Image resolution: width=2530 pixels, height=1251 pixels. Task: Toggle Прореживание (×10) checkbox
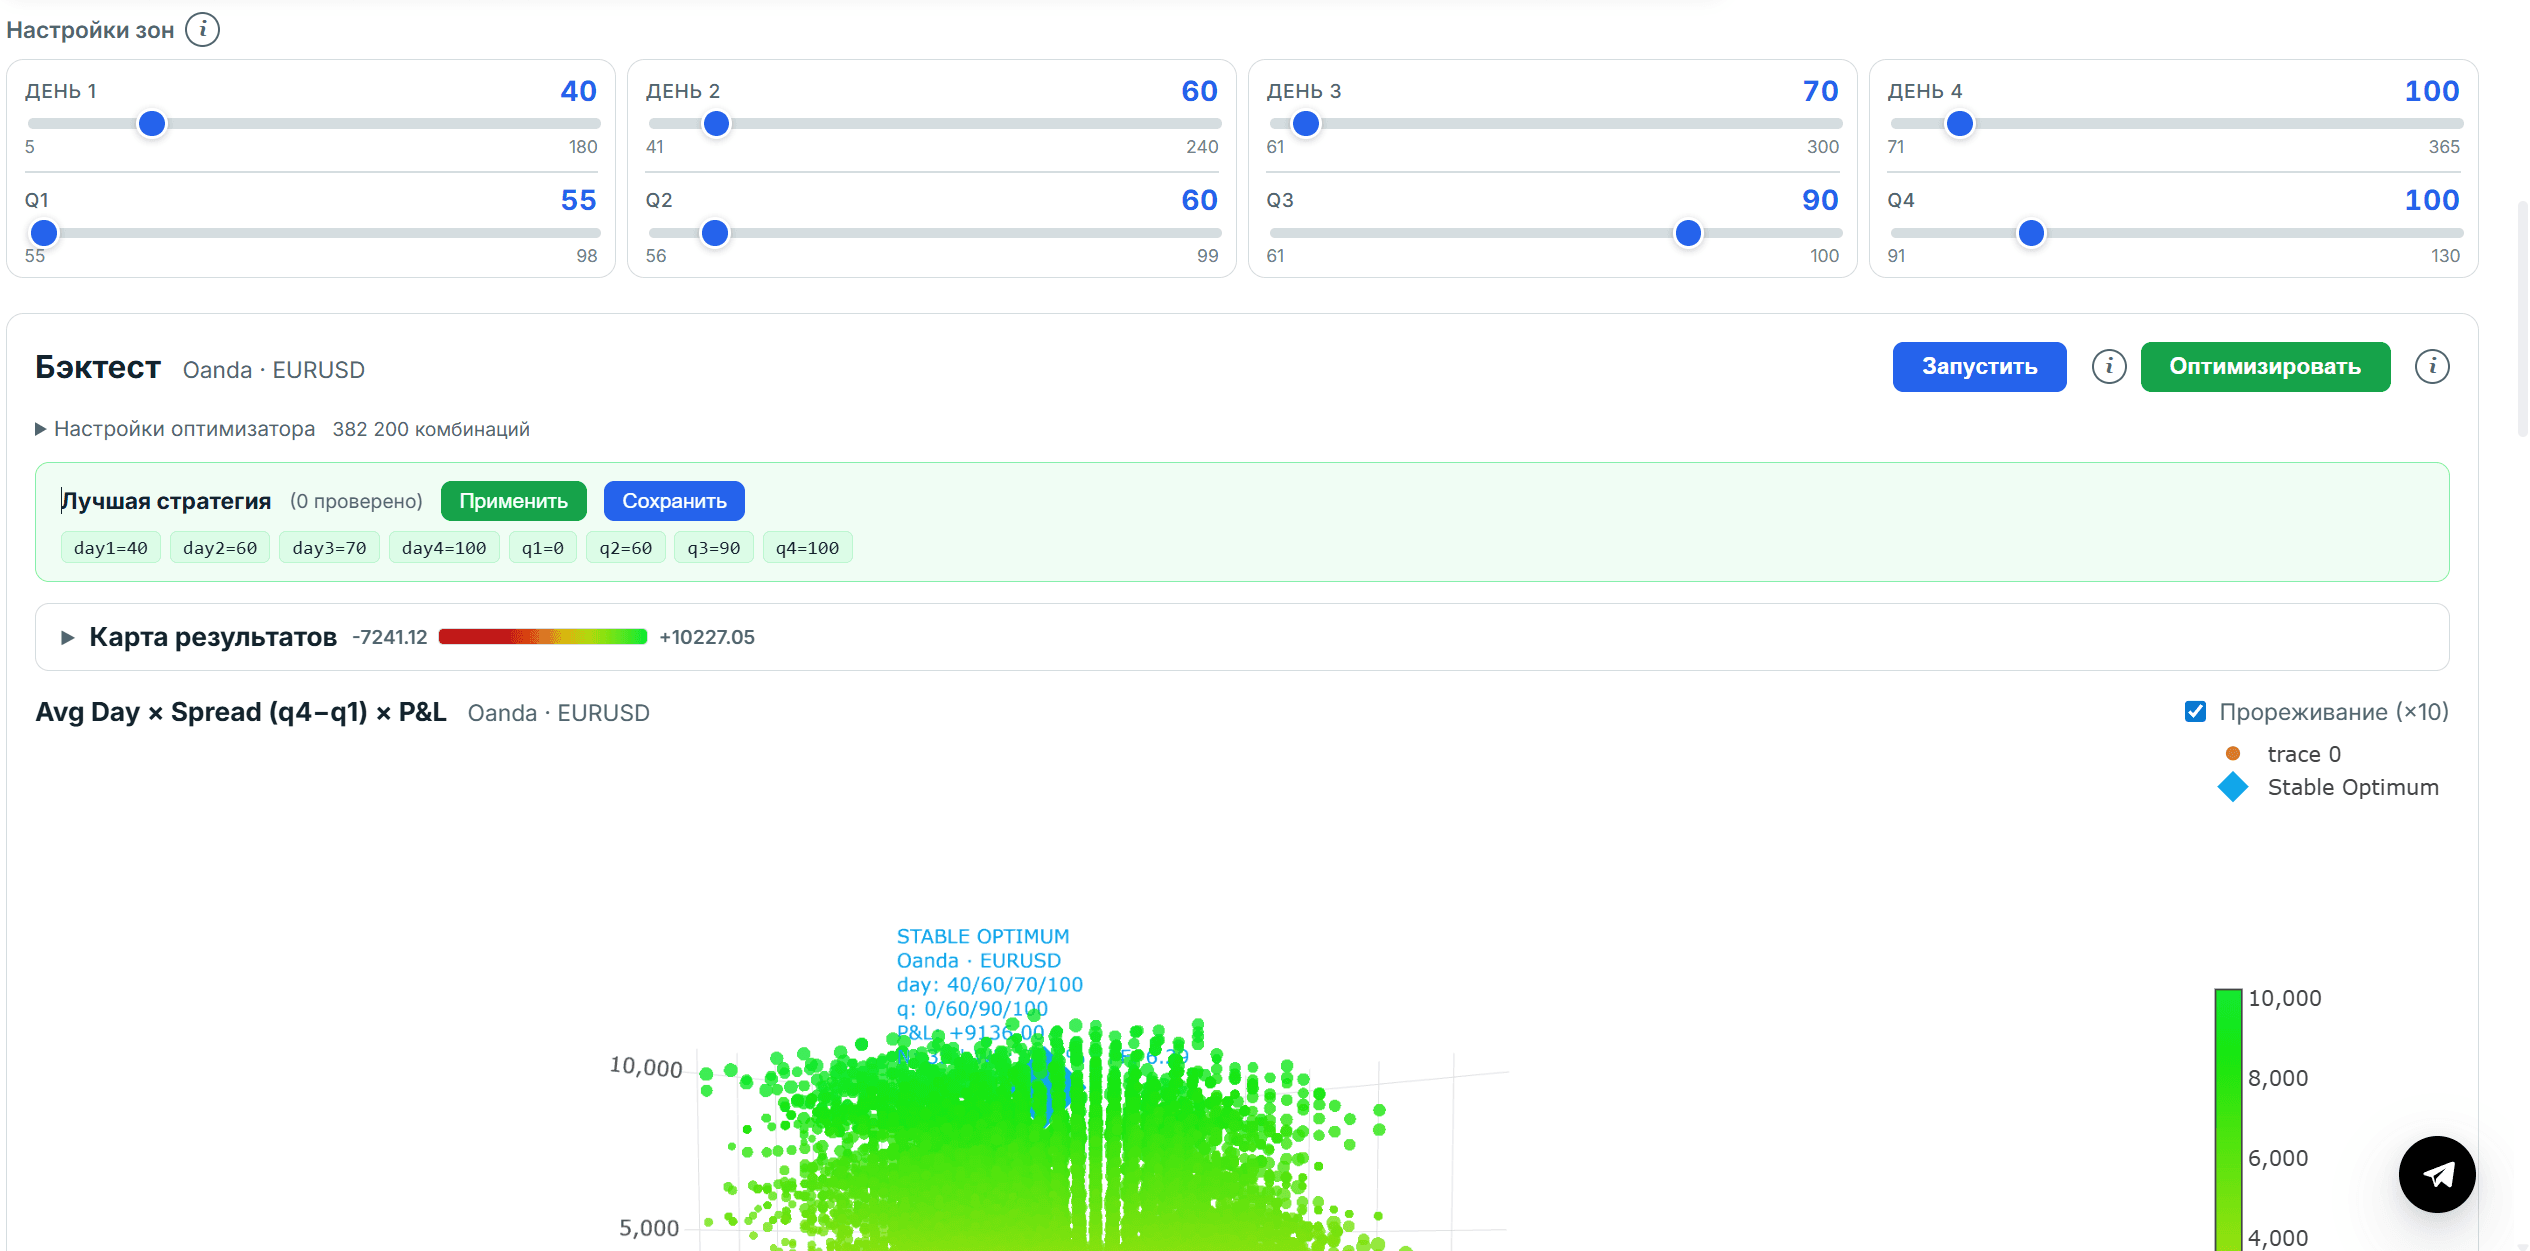2196,712
